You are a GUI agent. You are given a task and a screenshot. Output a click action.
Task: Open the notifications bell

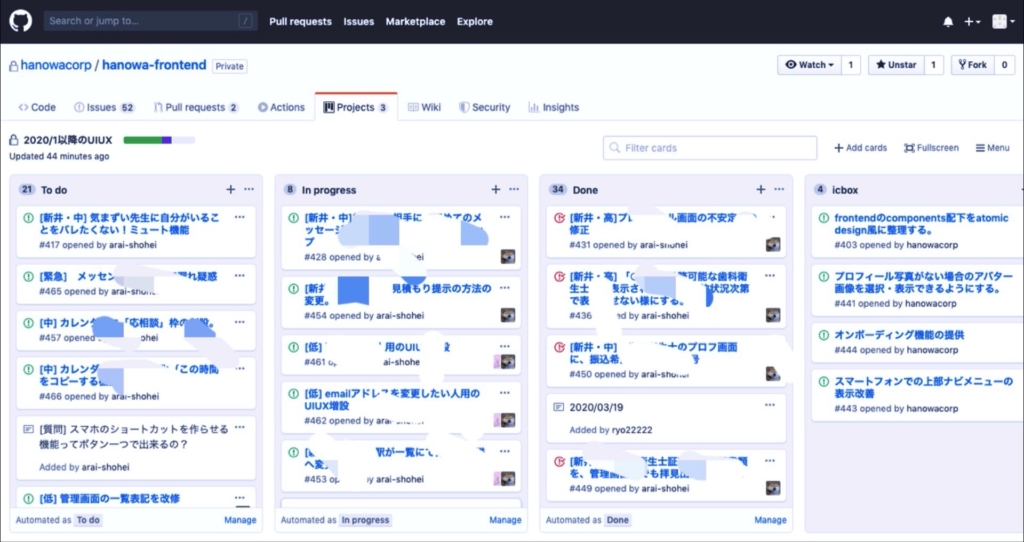coord(948,22)
